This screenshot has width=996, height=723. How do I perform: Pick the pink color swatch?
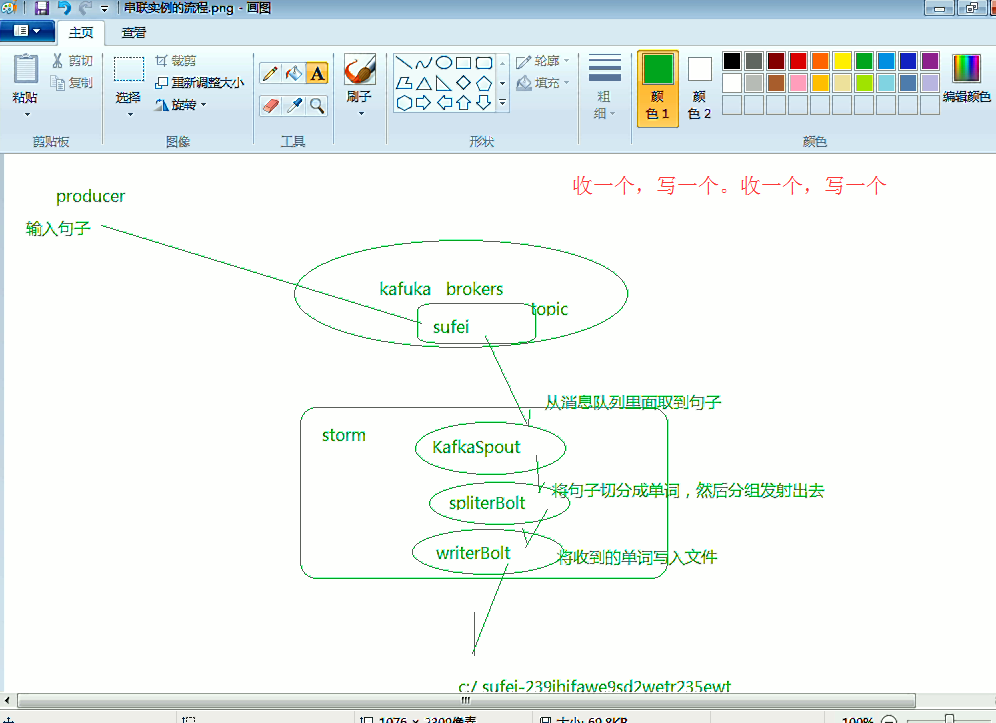(798, 83)
